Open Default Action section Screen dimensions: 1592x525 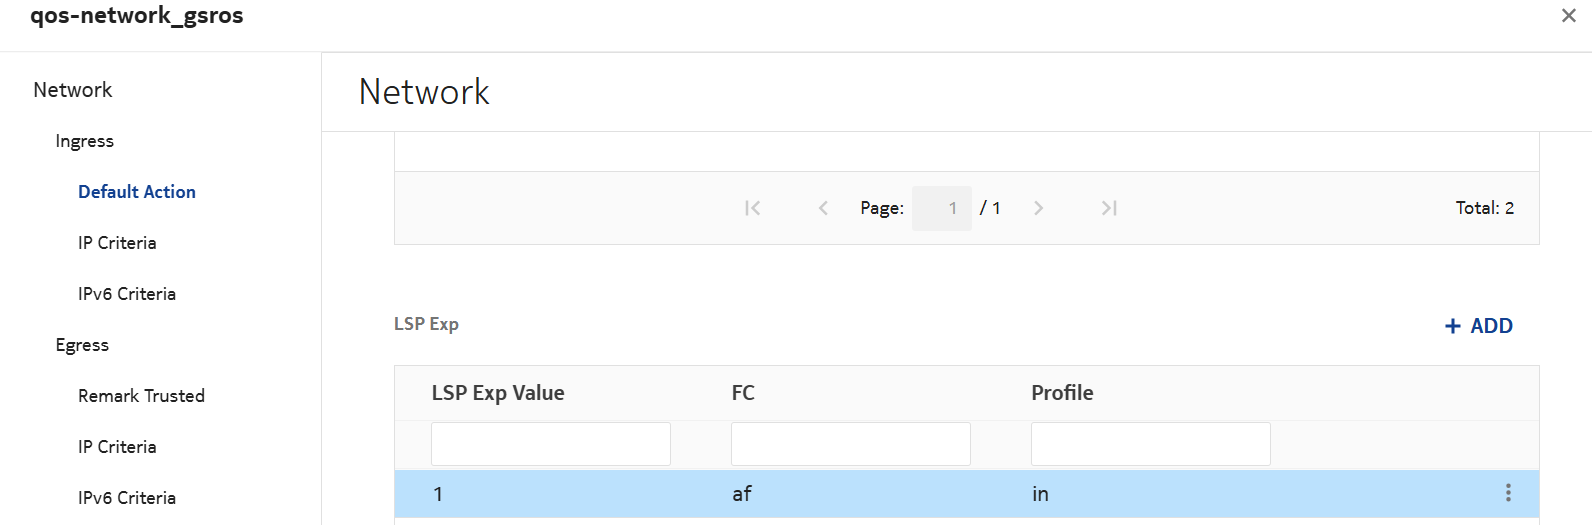[137, 192]
